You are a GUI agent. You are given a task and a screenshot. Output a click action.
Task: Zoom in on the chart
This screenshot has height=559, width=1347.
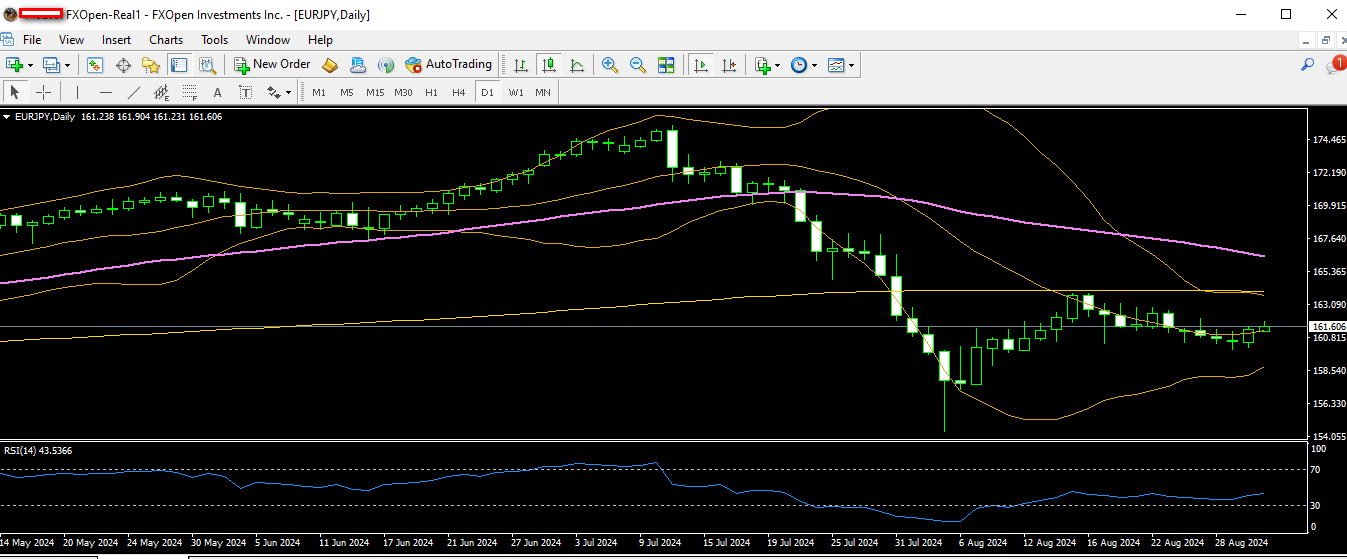click(x=609, y=65)
